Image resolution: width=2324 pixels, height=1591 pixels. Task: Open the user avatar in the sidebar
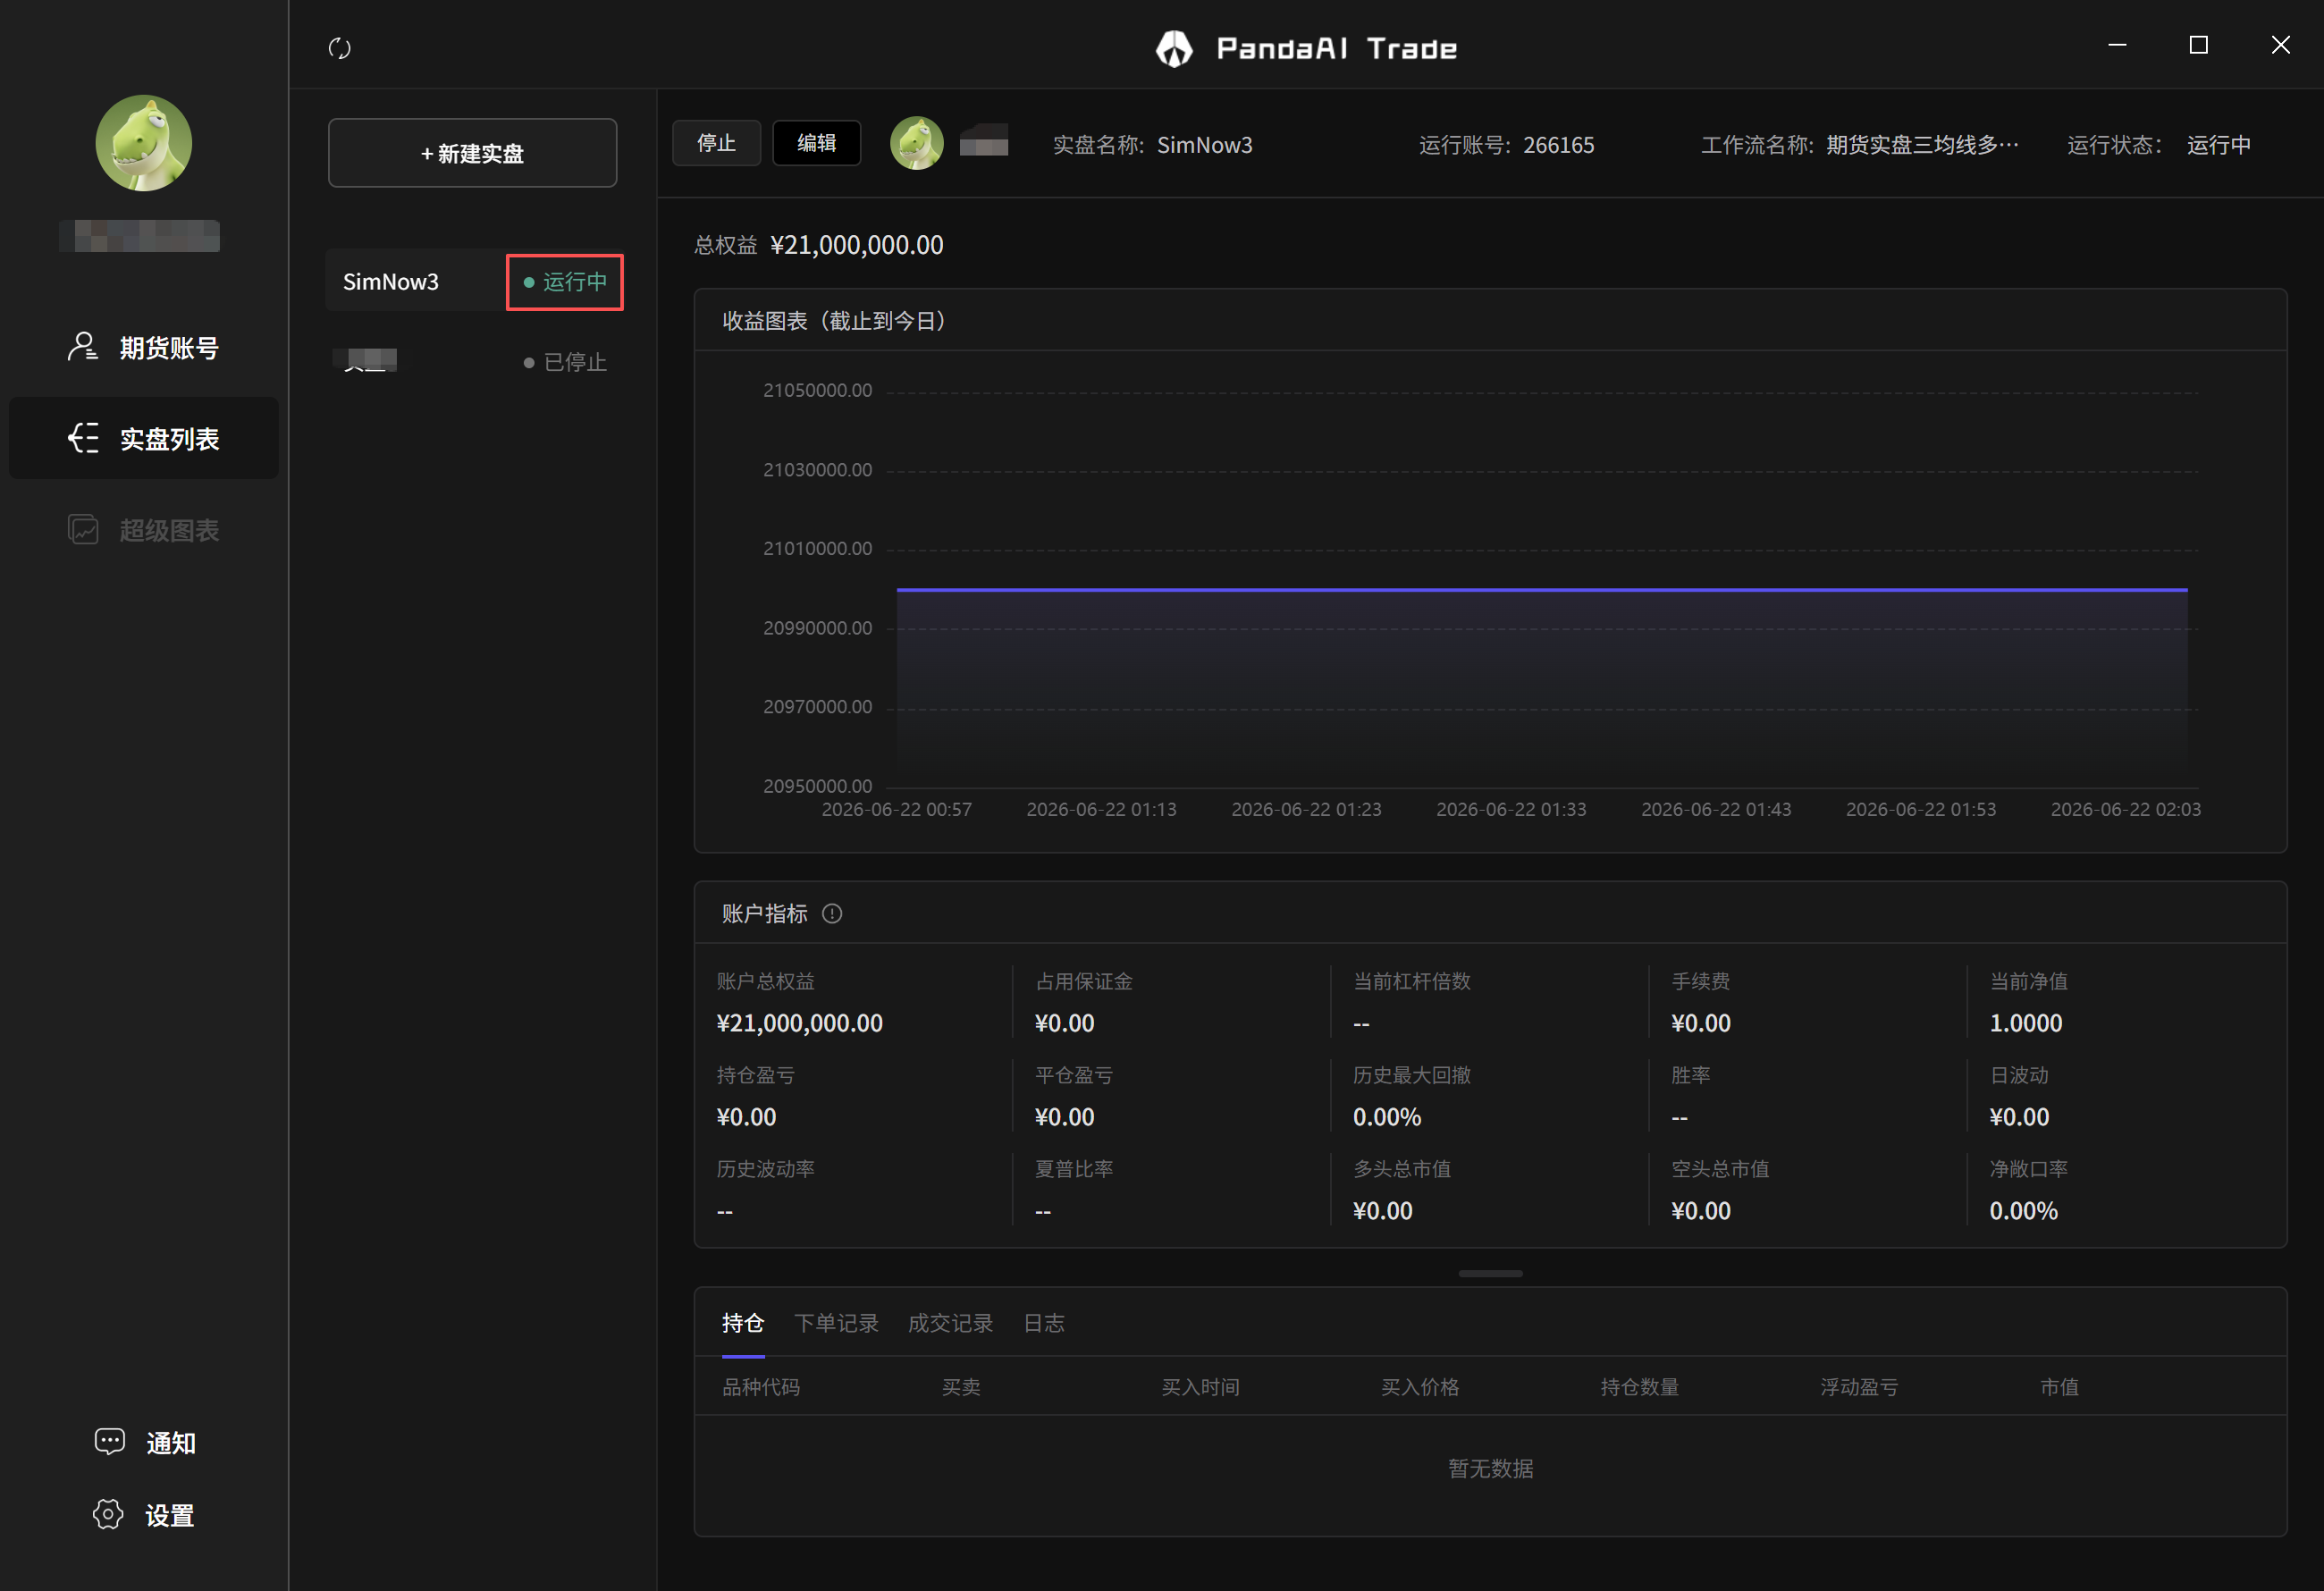point(144,143)
